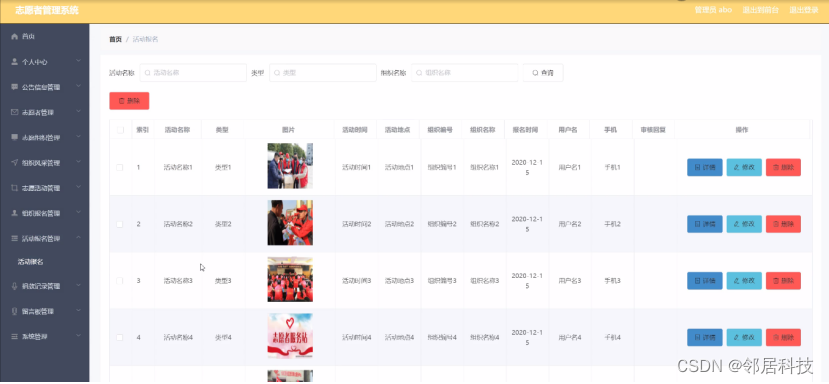
Task: Click the 志愿者管理系统 title in header
Action: (47, 10)
